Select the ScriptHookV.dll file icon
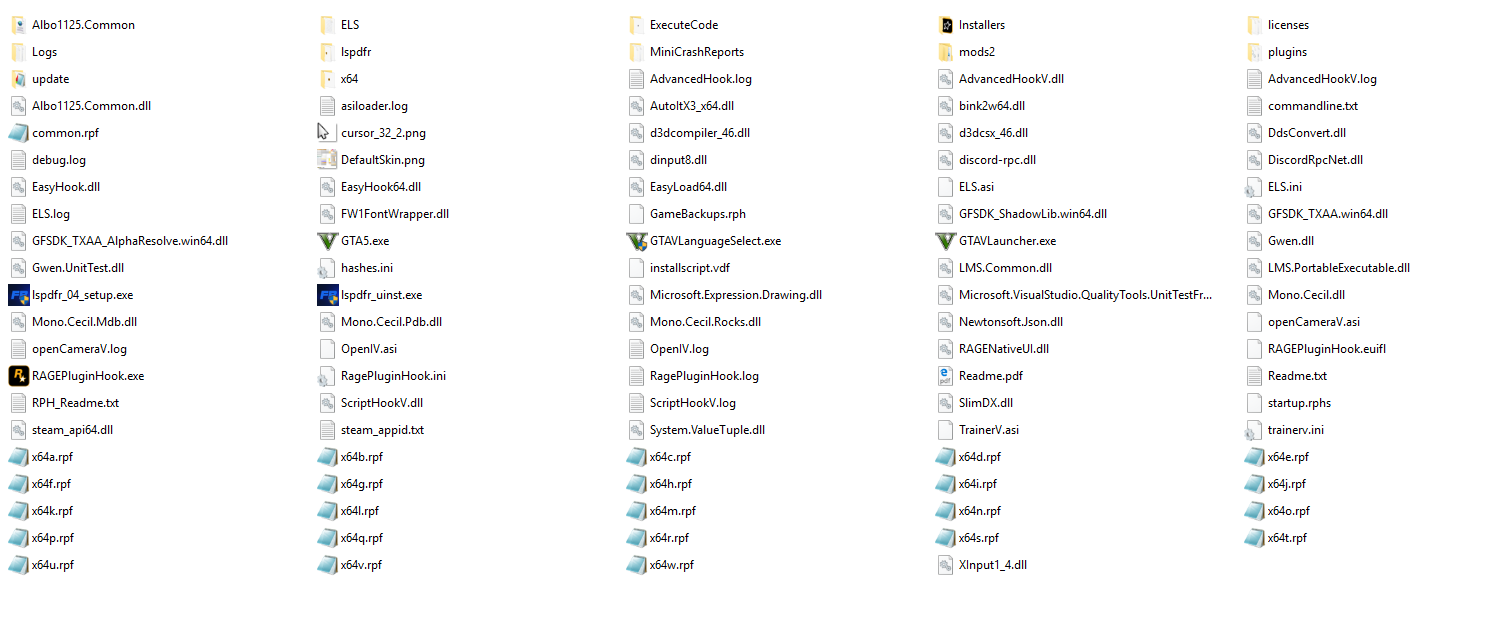 [x=328, y=403]
